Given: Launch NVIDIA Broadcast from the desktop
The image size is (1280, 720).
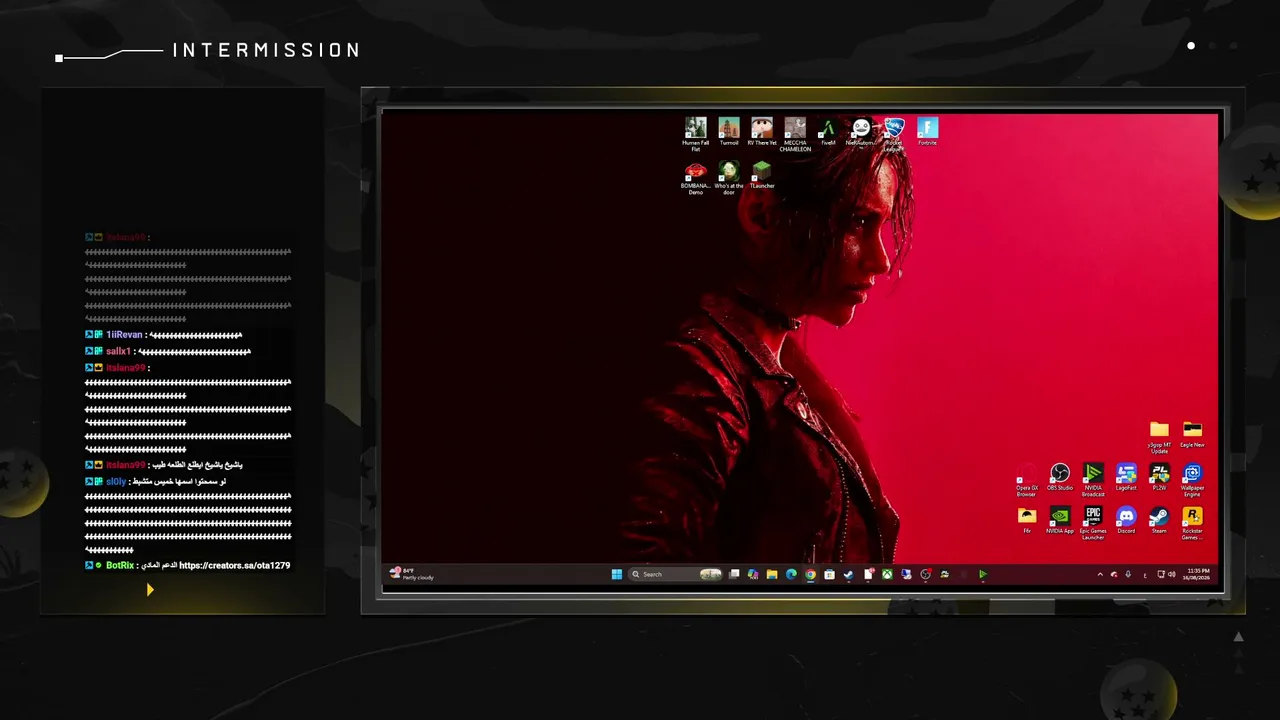Looking at the screenshot, I should (1093, 480).
